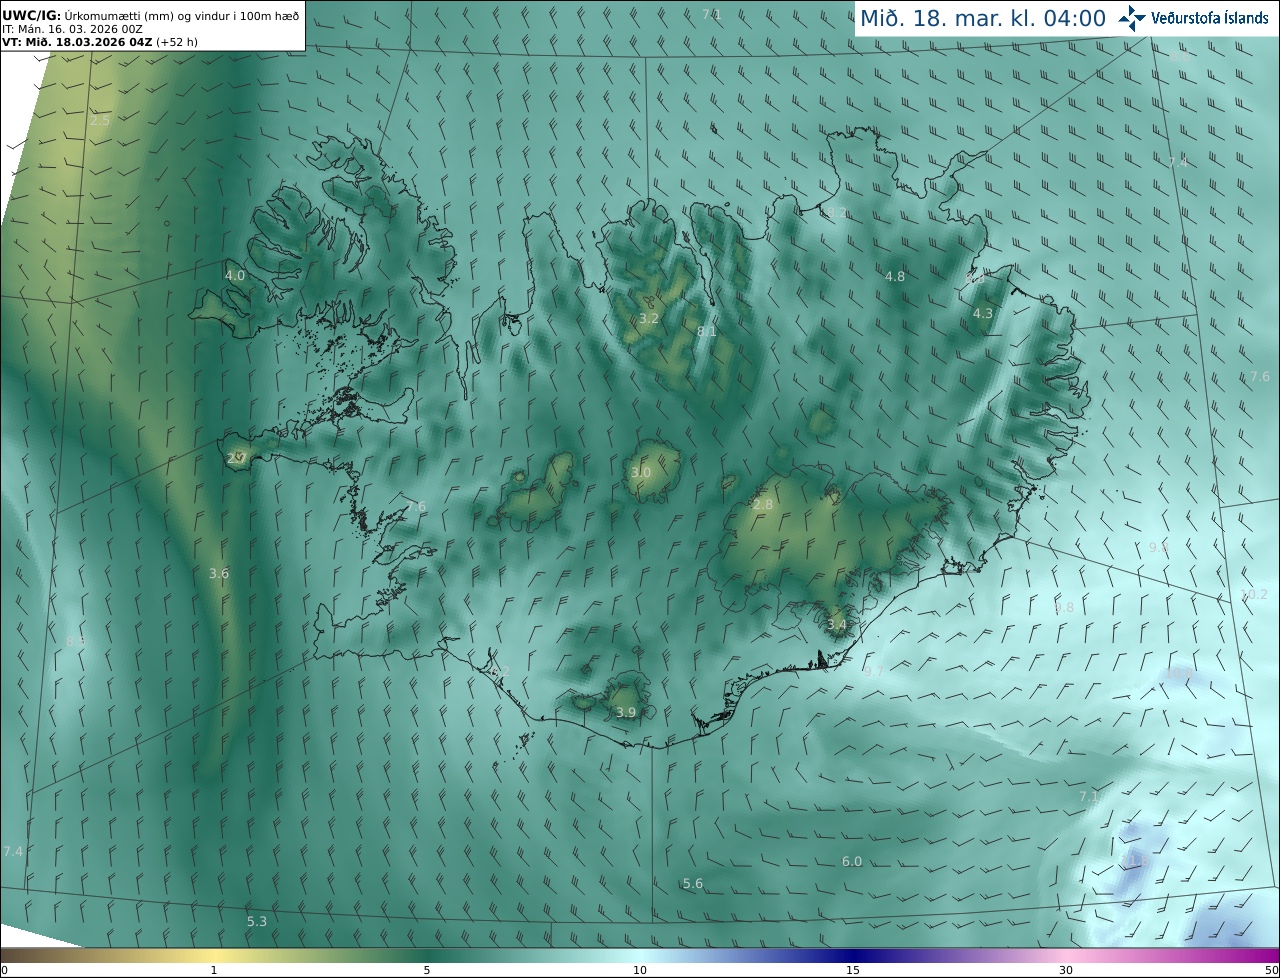Click the colour scale tick label 50
The width and height of the screenshot is (1280, 978).
pos(1271,970)
